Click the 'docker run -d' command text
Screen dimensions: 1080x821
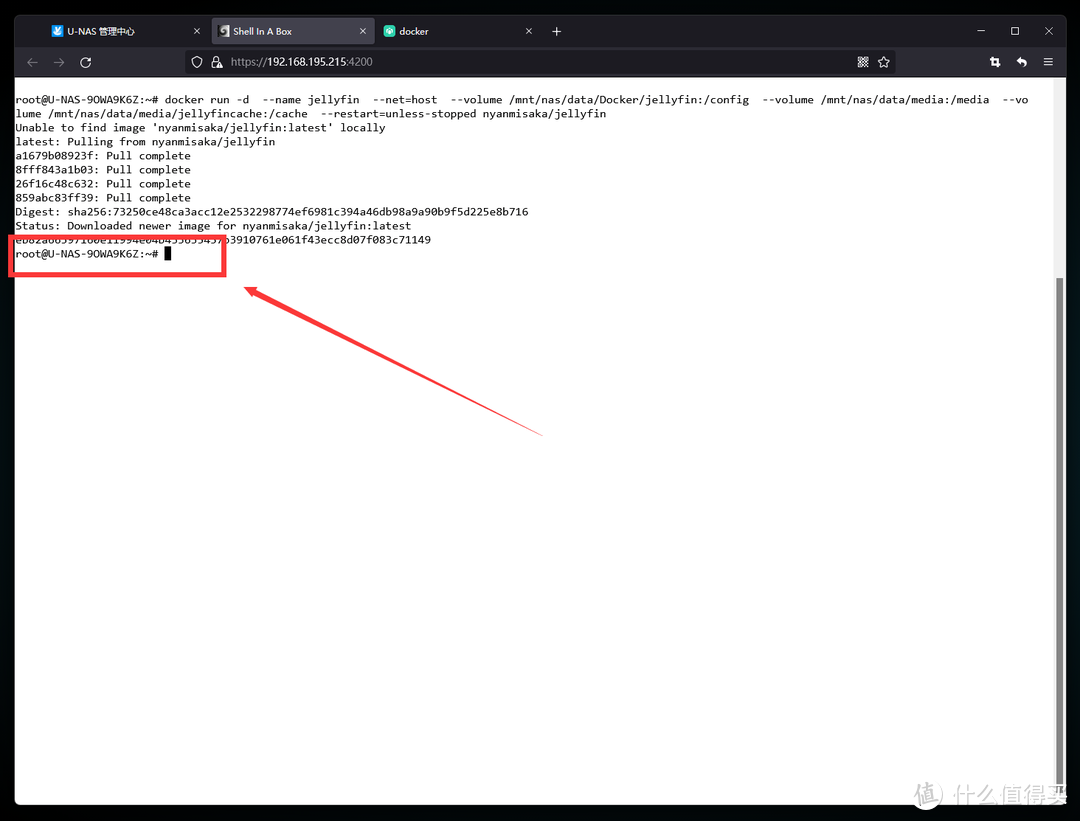coord(207,100)
